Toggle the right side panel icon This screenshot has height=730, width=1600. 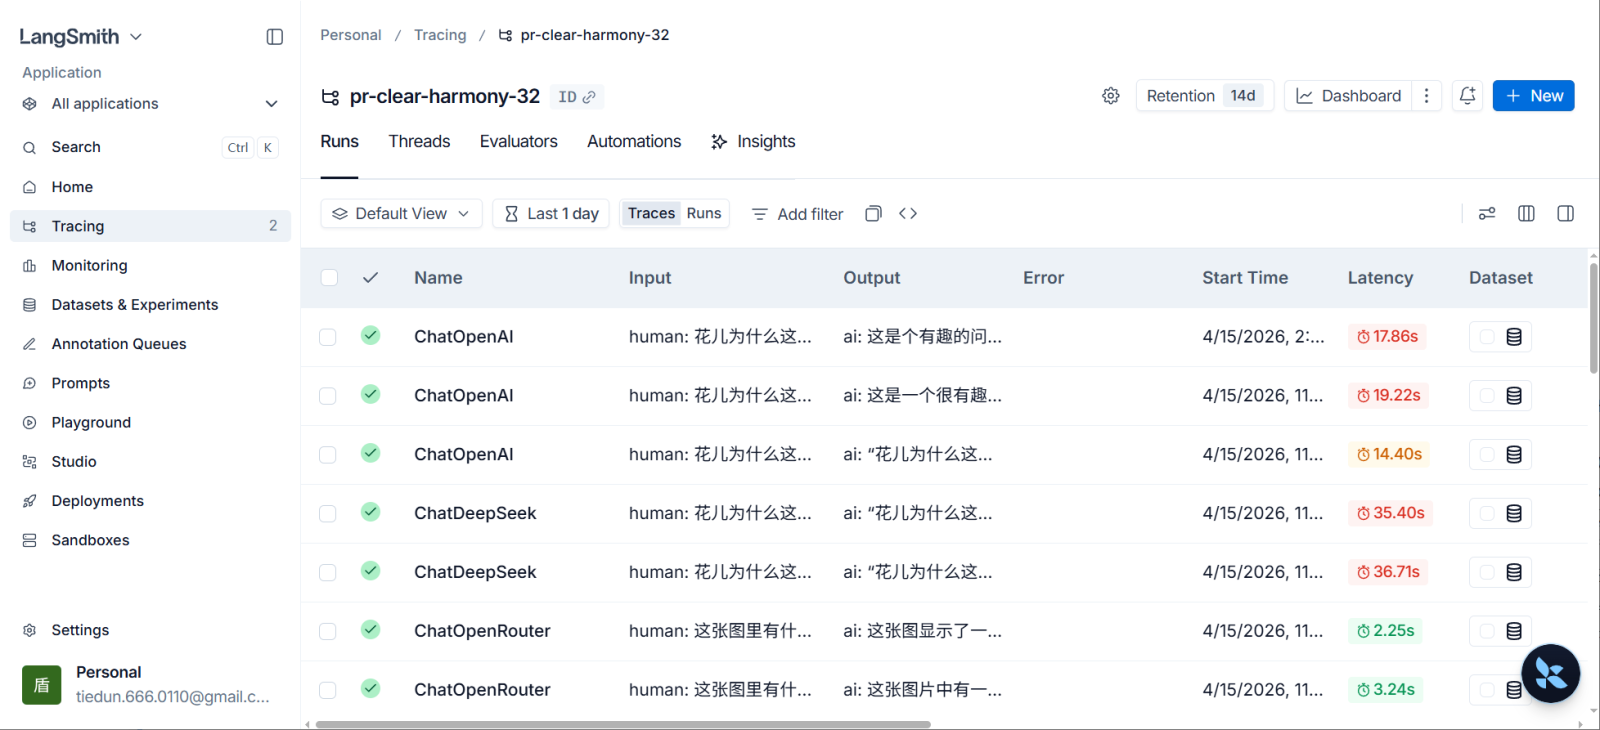click(1566, 214)
